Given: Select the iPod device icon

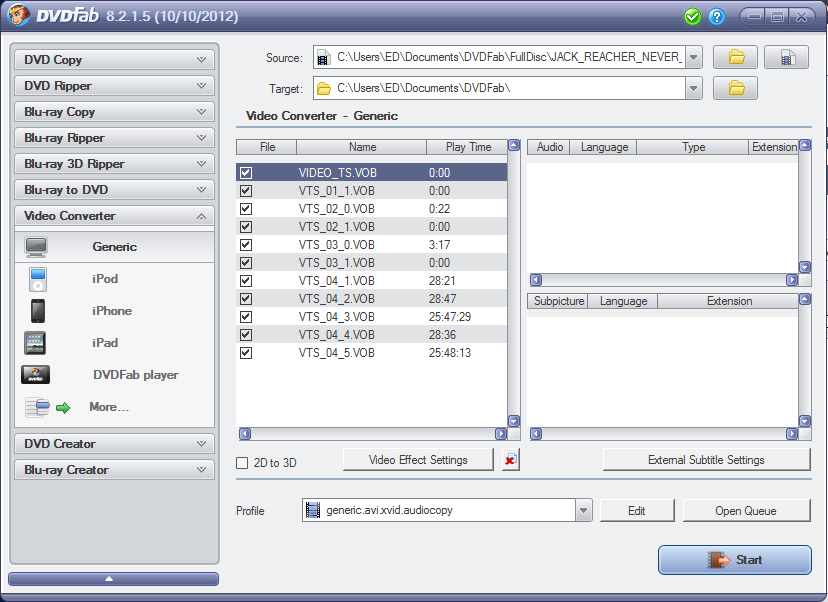Looking at the screenshot, I should click(x=37, y=279).
